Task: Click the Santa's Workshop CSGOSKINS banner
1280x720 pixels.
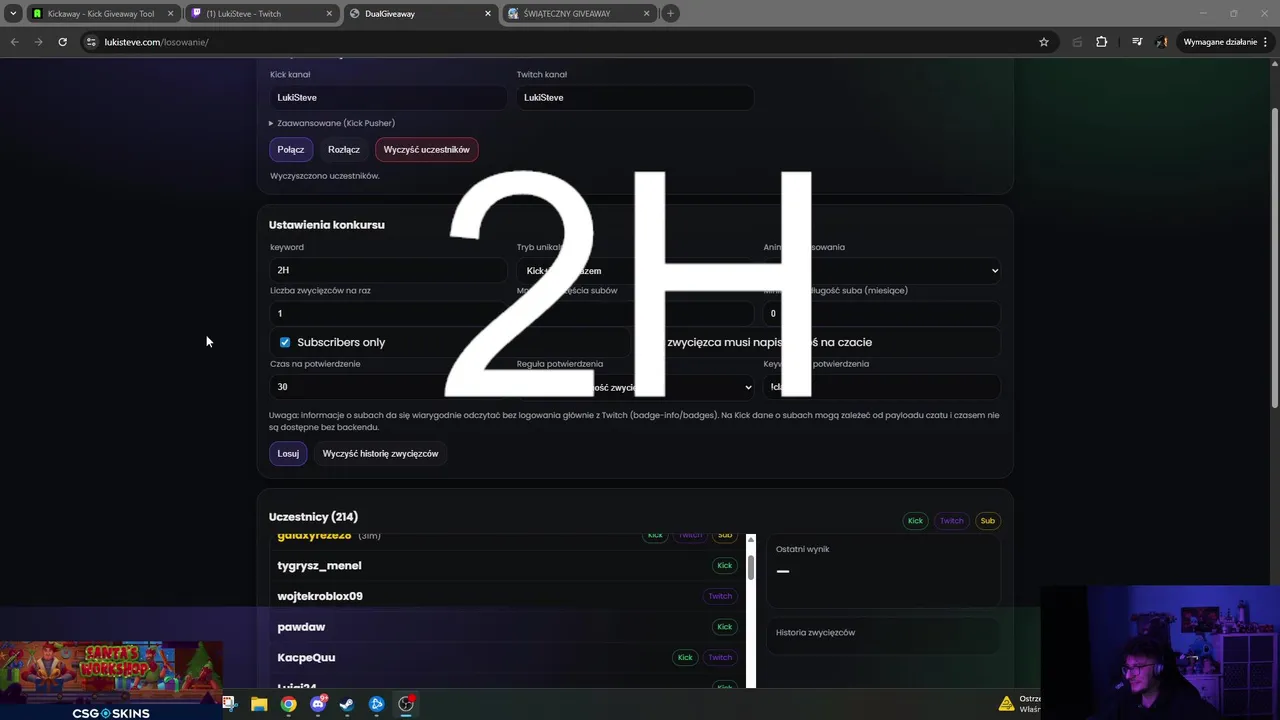Action: (x=111, y=680)
